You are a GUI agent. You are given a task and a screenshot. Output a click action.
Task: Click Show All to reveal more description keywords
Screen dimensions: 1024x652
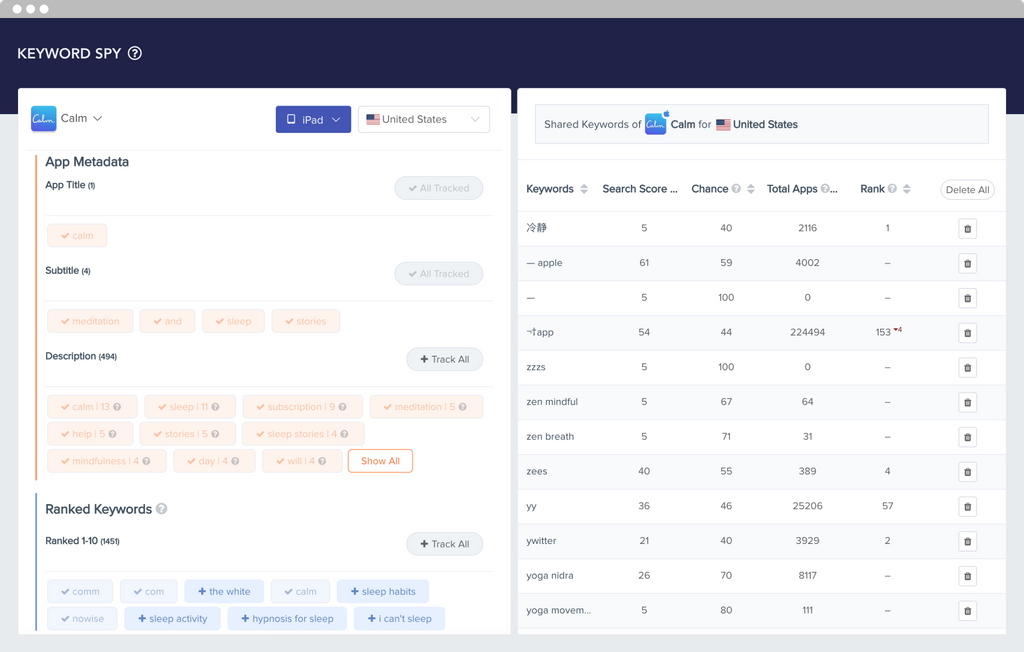(380, 460)
